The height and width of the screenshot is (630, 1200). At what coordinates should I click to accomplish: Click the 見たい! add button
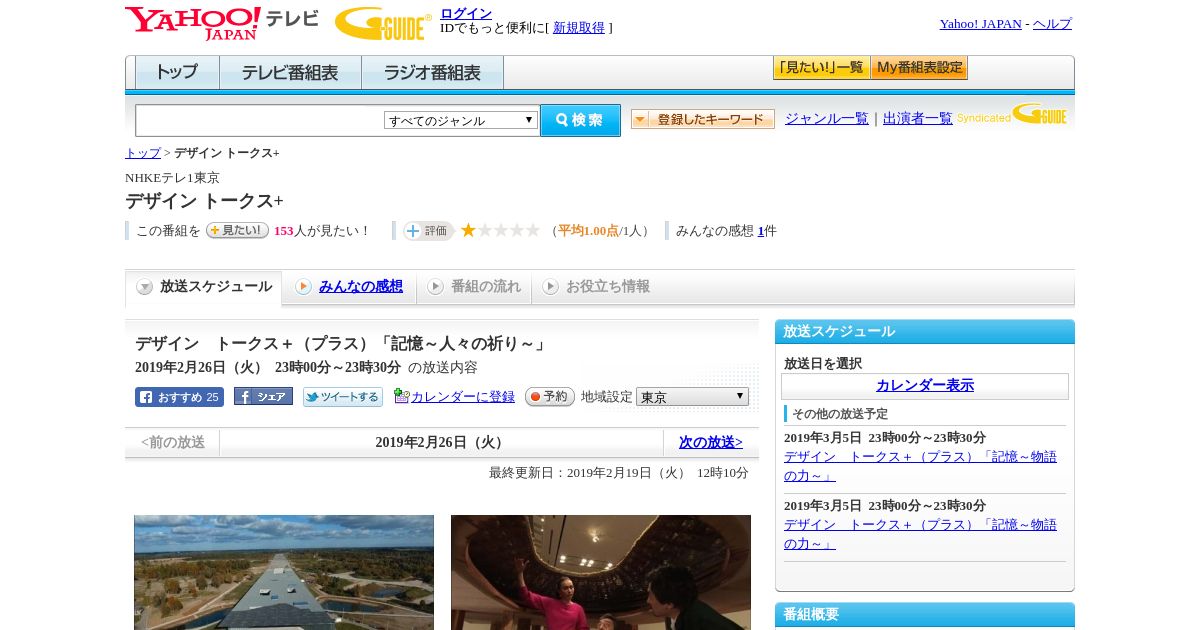237,230
